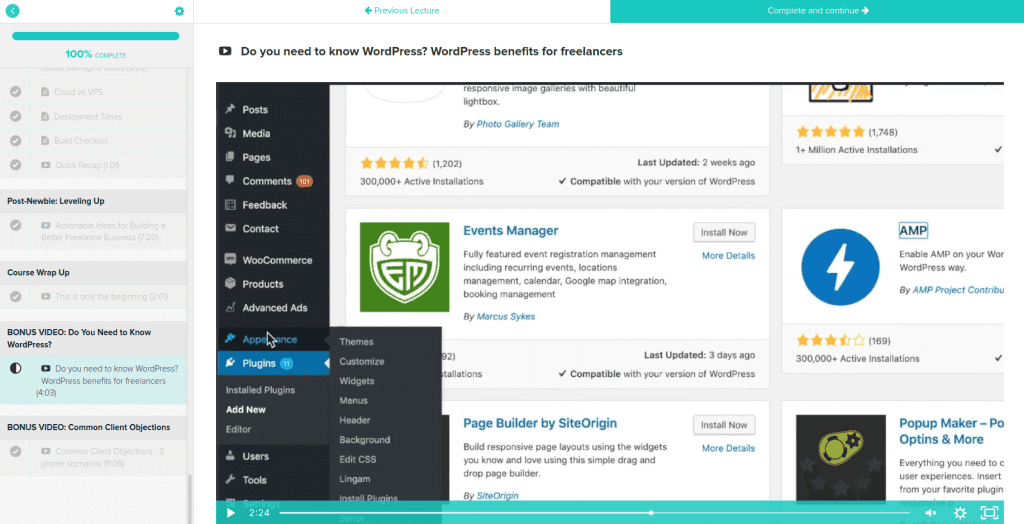Click the Feedback form icon
Screen dimensions: 1024x524
point(230,205)
